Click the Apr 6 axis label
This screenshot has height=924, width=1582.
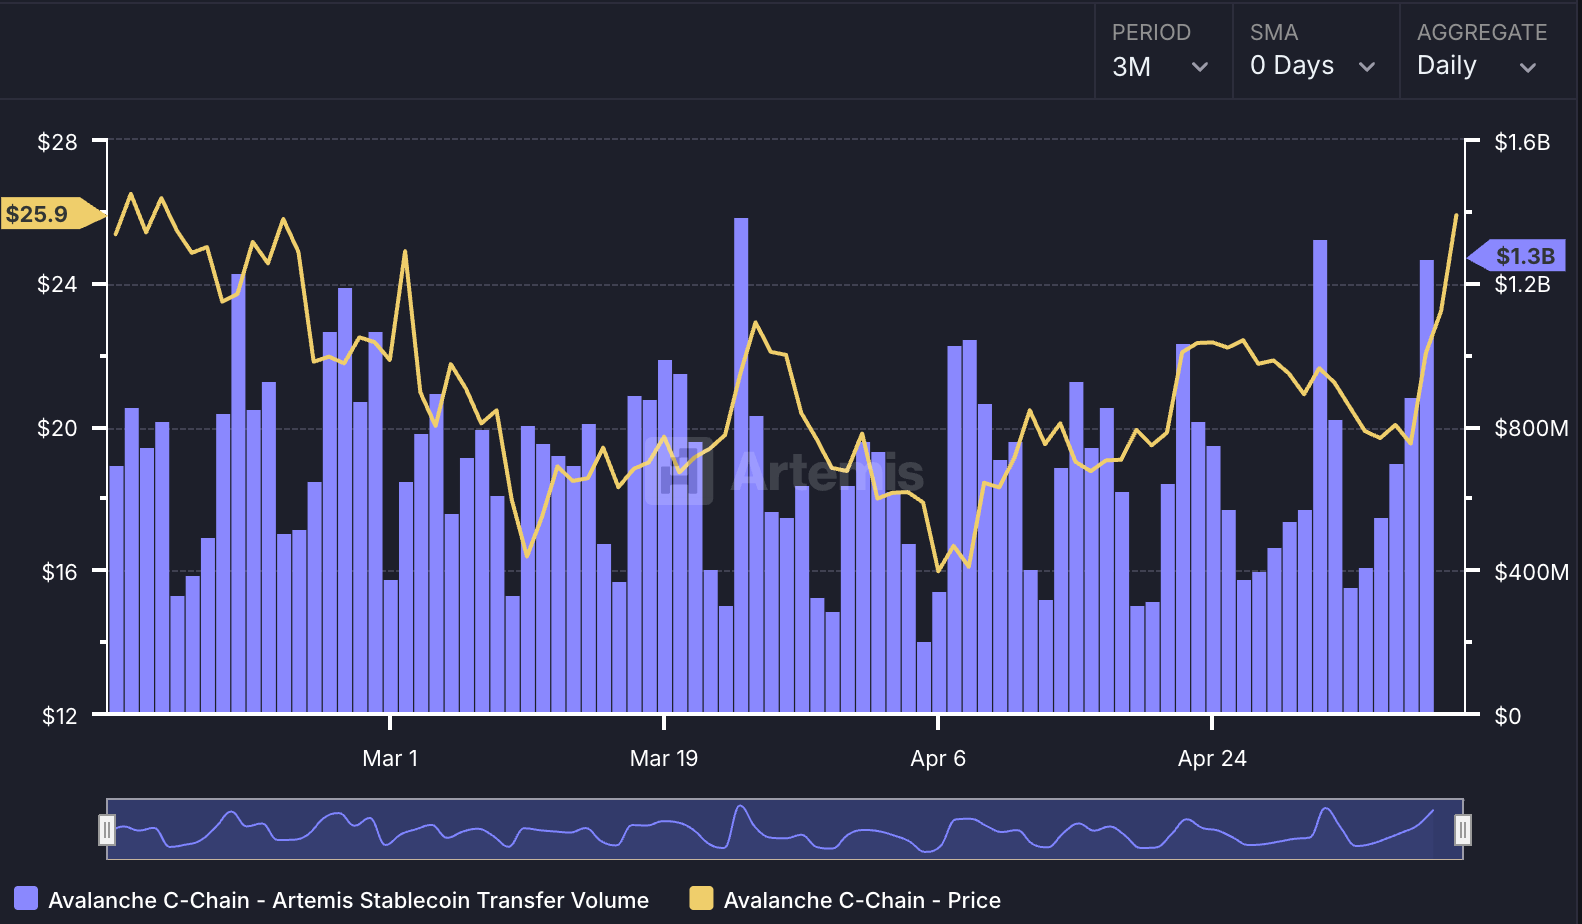[x=938, y=758]
